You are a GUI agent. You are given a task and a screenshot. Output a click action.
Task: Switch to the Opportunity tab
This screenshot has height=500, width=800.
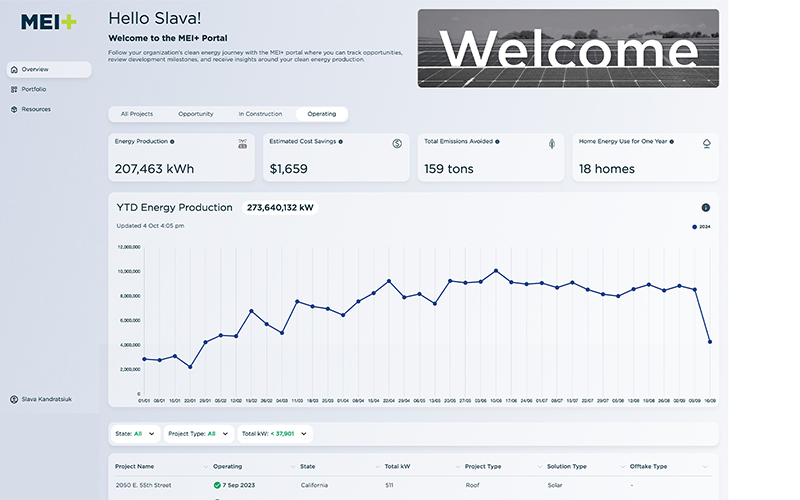(x=196, y=114)
